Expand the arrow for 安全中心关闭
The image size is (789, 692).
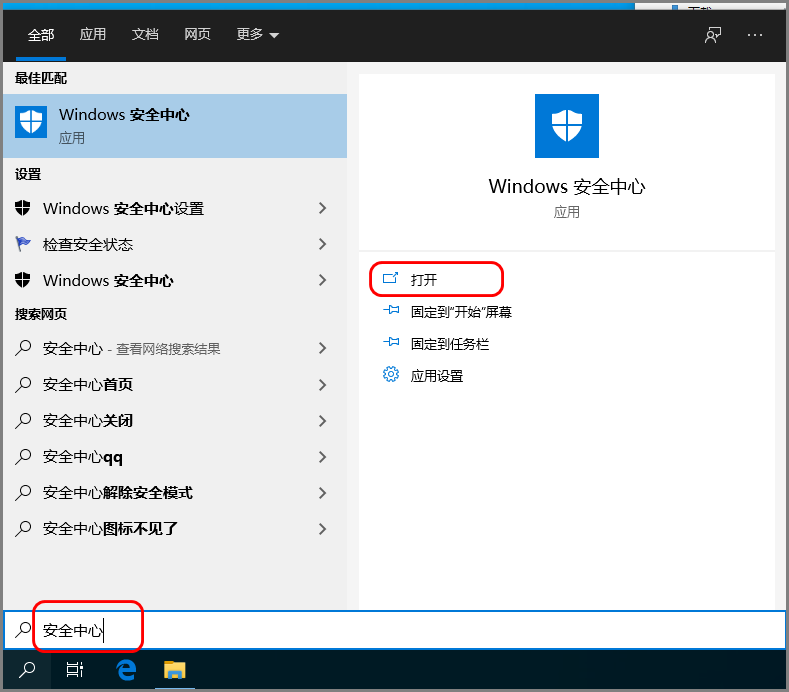[x=323, y=421]
